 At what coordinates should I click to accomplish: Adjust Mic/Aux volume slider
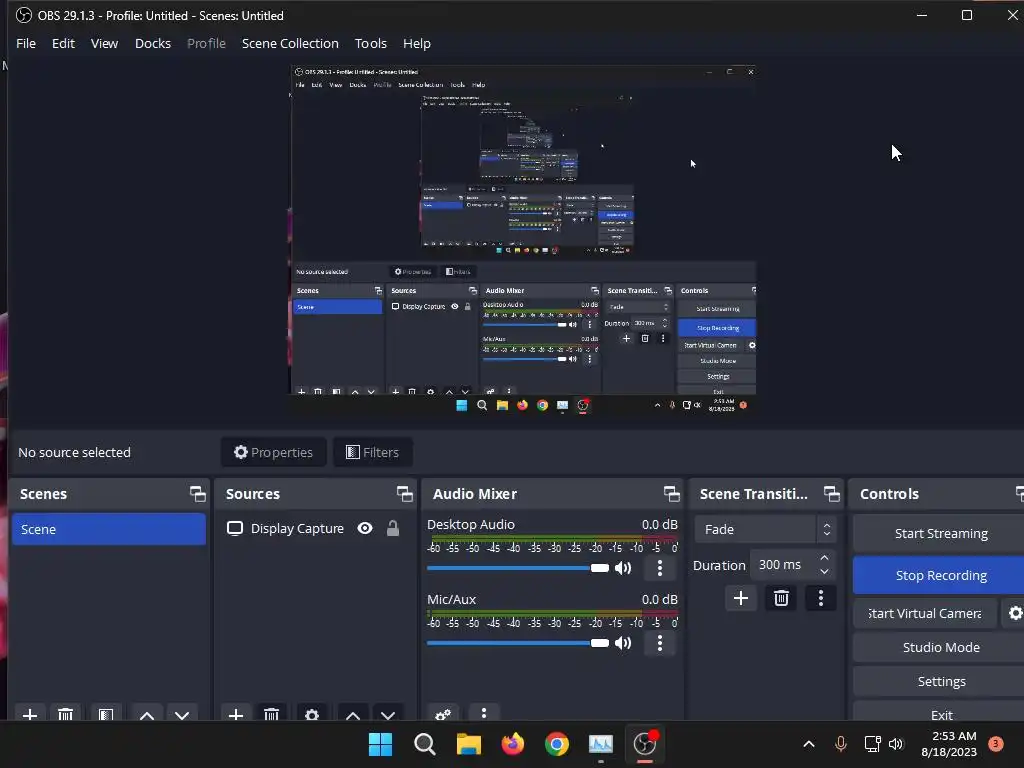coord(517,643)
